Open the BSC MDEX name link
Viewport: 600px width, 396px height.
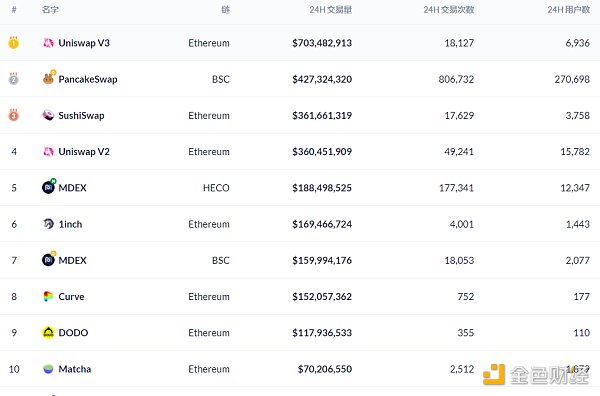[x=72, y=261]
